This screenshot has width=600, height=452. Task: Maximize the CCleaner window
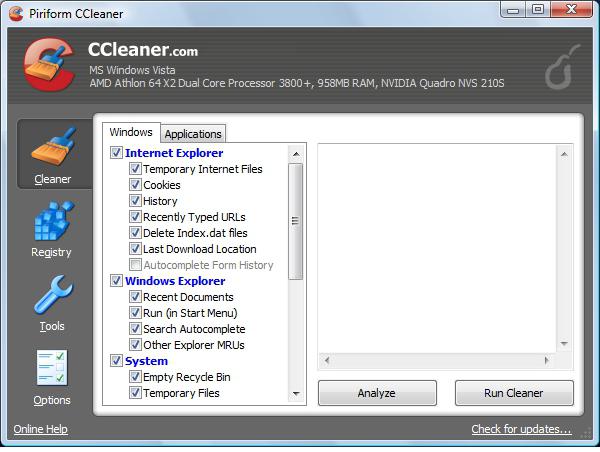[x=538, y=10]
